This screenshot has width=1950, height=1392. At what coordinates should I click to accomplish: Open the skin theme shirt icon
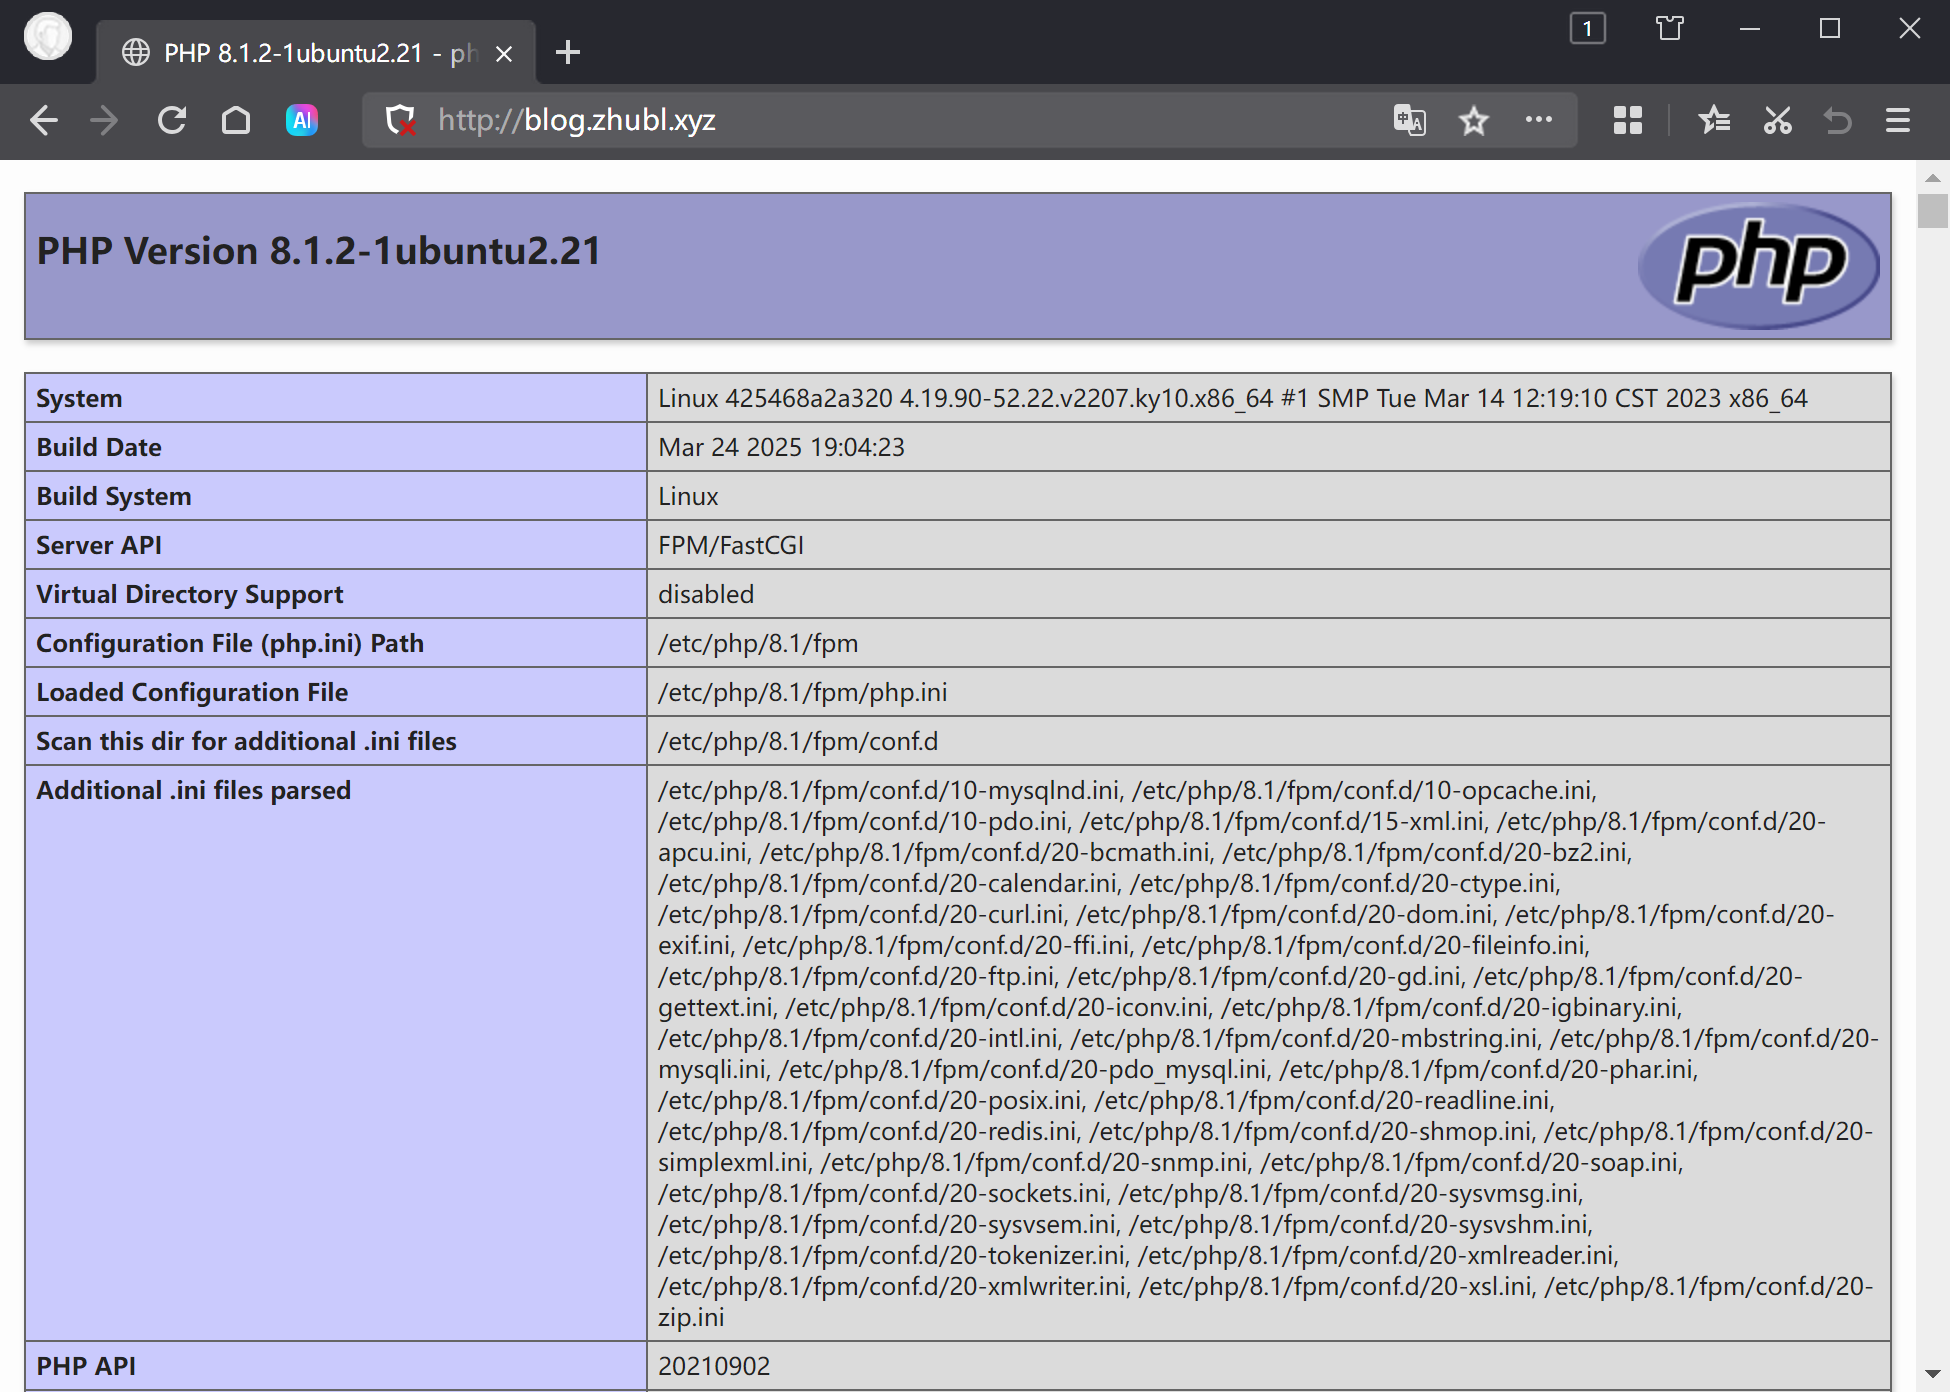tap(1670, 29)
